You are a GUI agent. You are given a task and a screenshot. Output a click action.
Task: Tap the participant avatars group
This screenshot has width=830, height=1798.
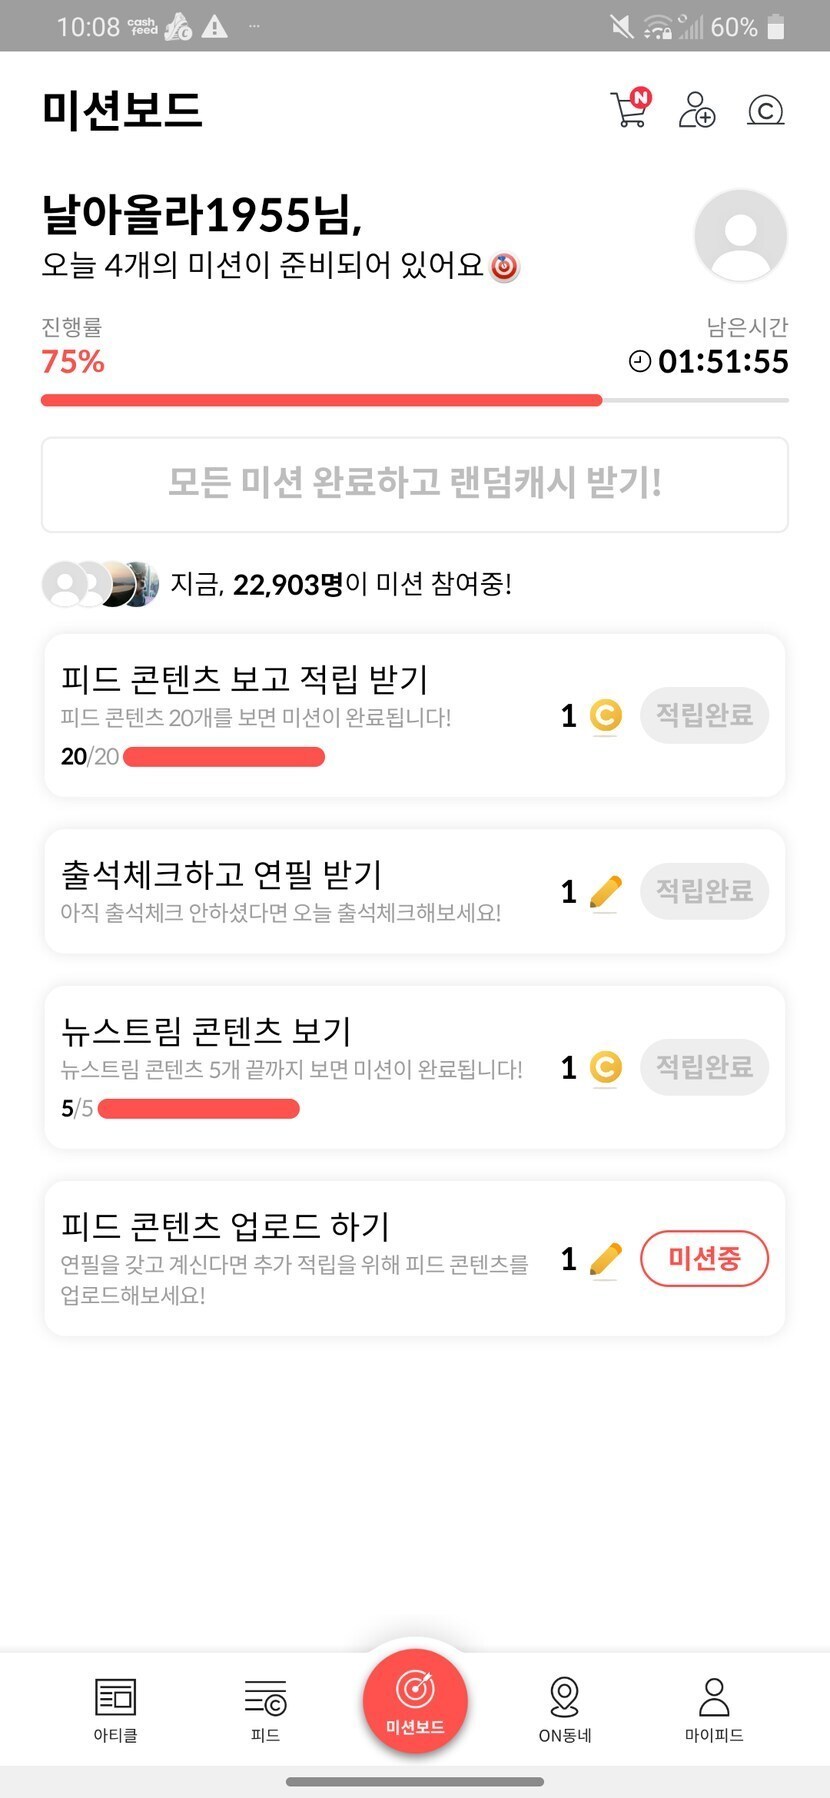tap(100, 584)
